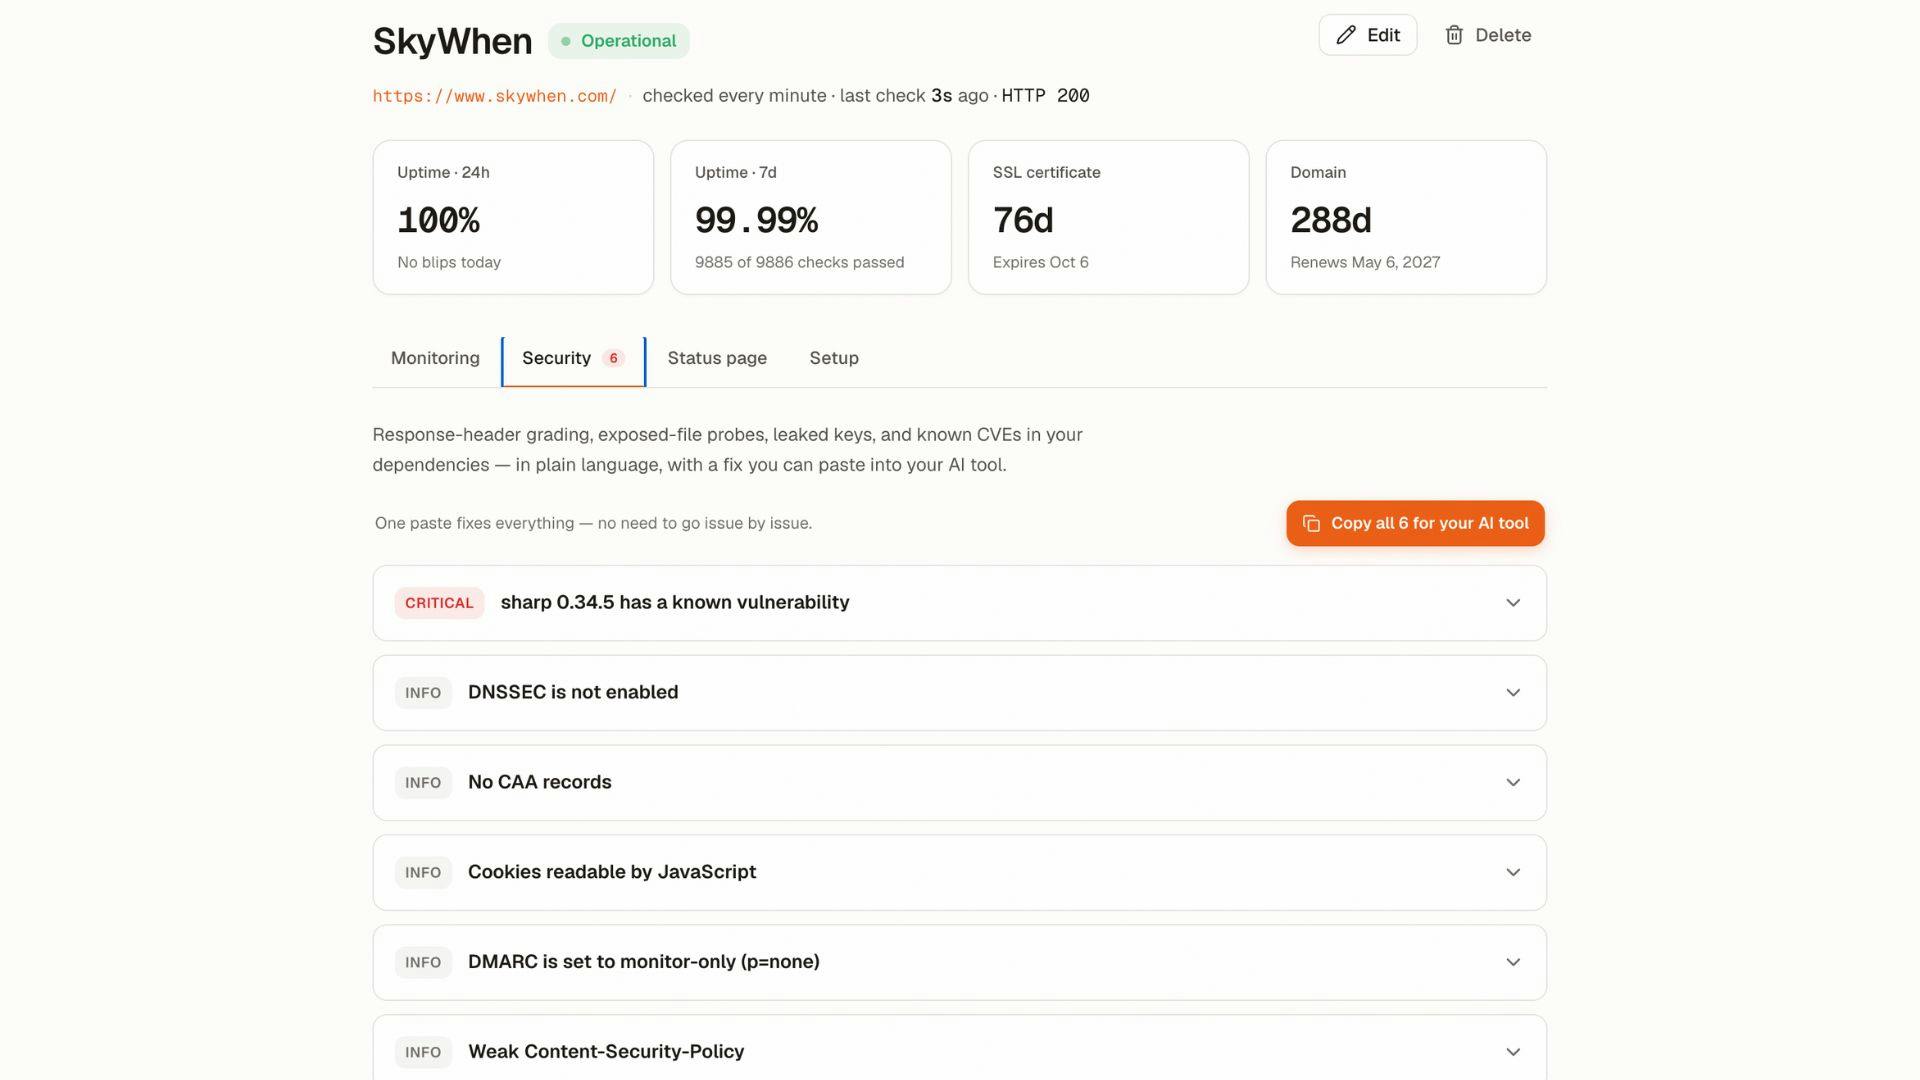
Task: Click the 'DMARC is set to monitor-only' title
Action: tap(644, 962)
